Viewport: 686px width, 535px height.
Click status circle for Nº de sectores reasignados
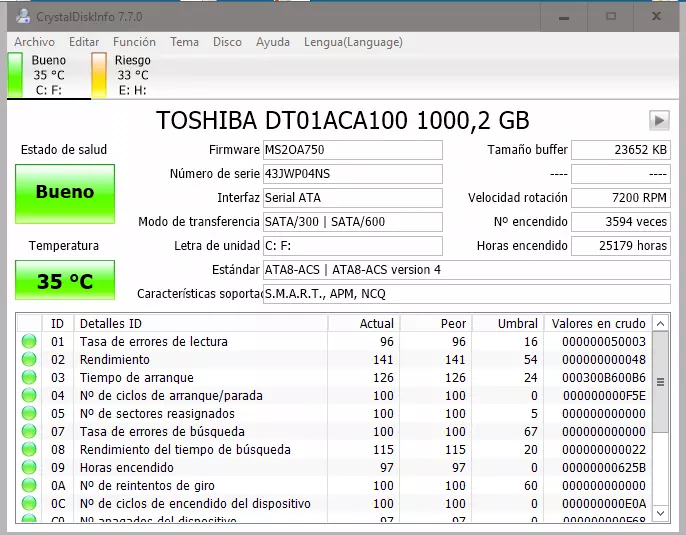point(29,414)
